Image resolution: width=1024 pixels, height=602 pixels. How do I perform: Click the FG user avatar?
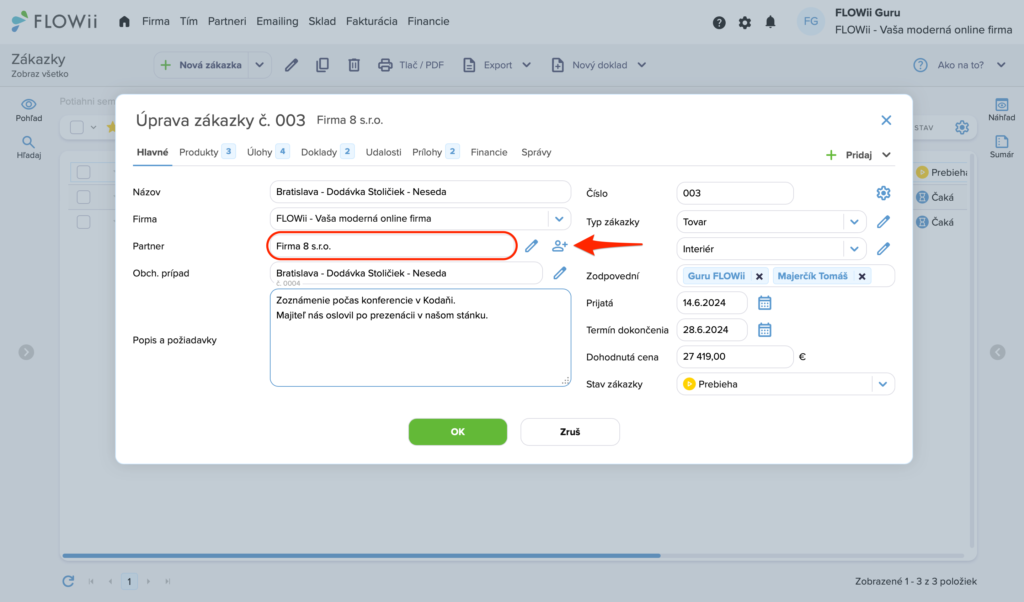pos(810,22)
